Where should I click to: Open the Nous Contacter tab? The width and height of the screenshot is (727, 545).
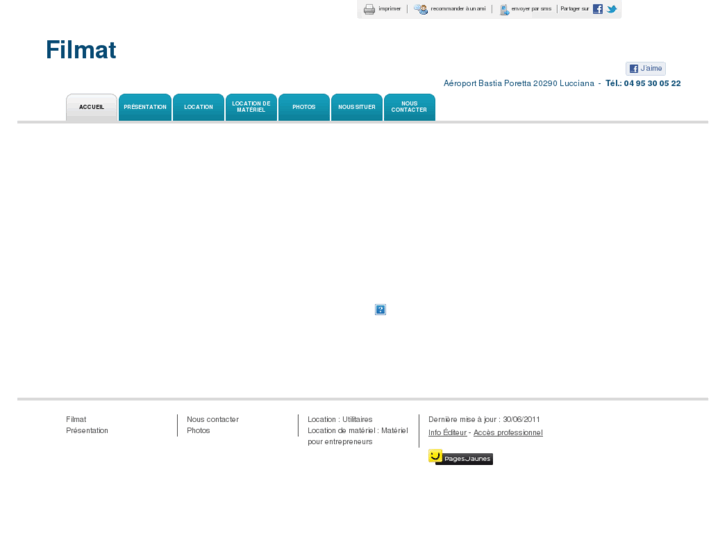coord(409,107)
